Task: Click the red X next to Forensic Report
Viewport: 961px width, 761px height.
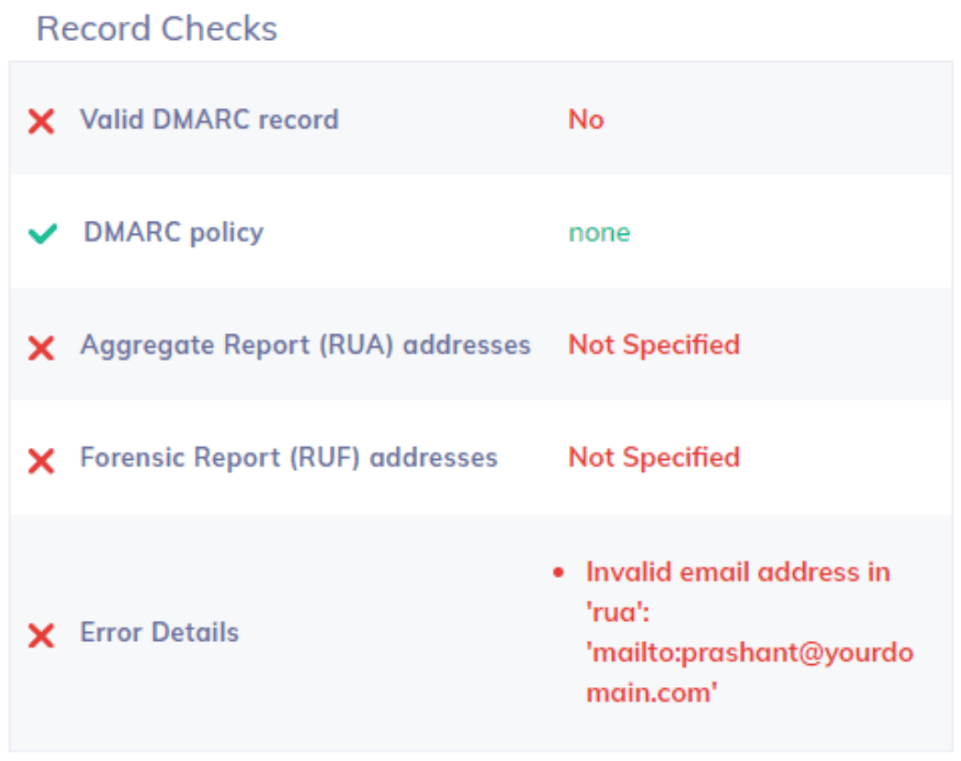Action: point(41,461)
